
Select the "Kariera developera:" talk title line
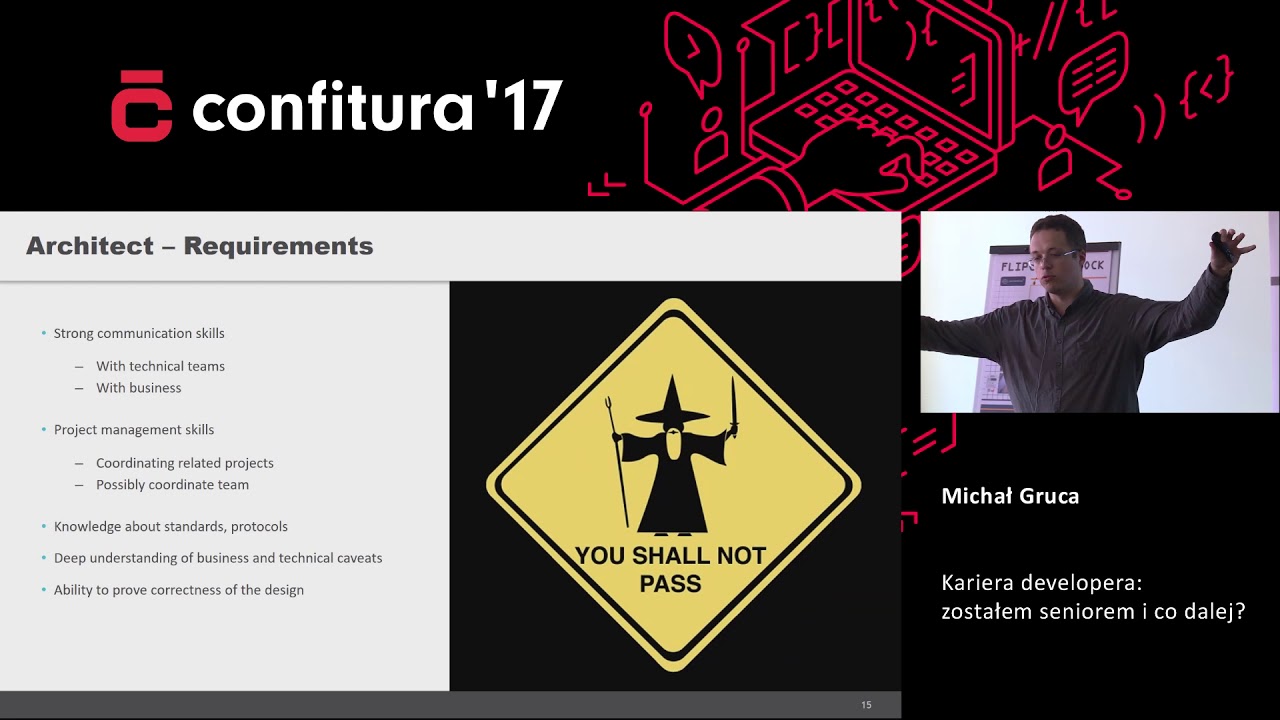coord(1042,583)
